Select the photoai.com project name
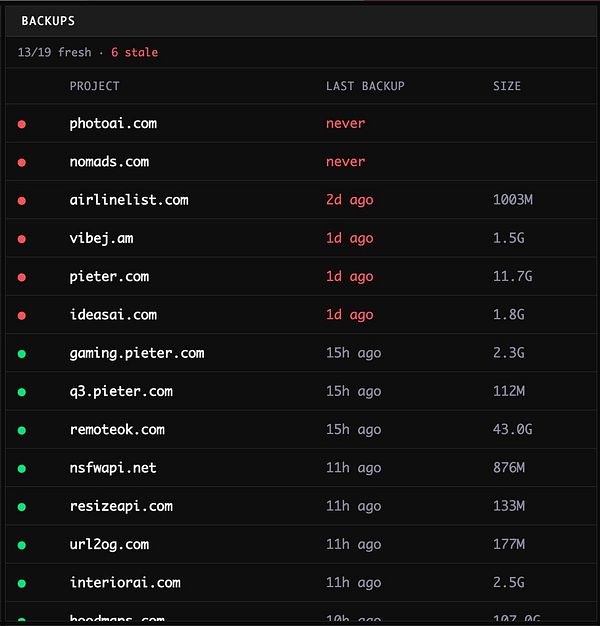 coord(113,123)
